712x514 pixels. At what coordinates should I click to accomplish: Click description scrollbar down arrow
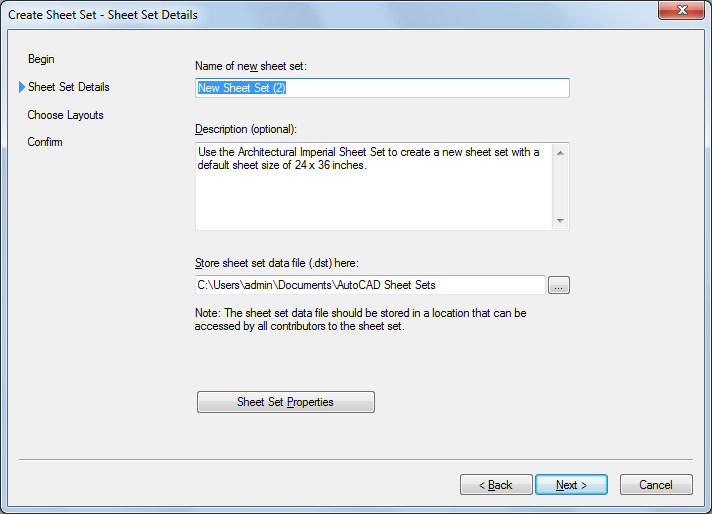560,220
